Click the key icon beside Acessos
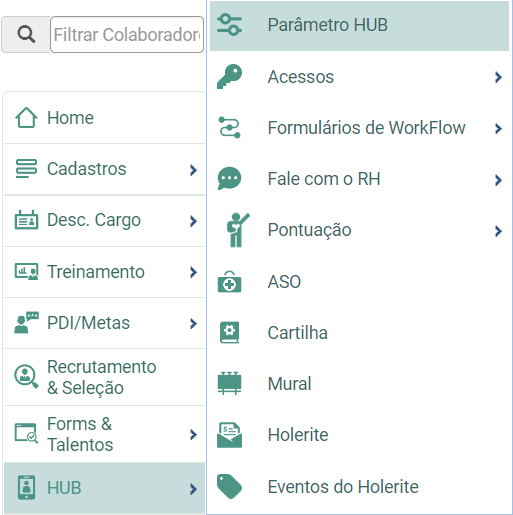 click(229, 76)
